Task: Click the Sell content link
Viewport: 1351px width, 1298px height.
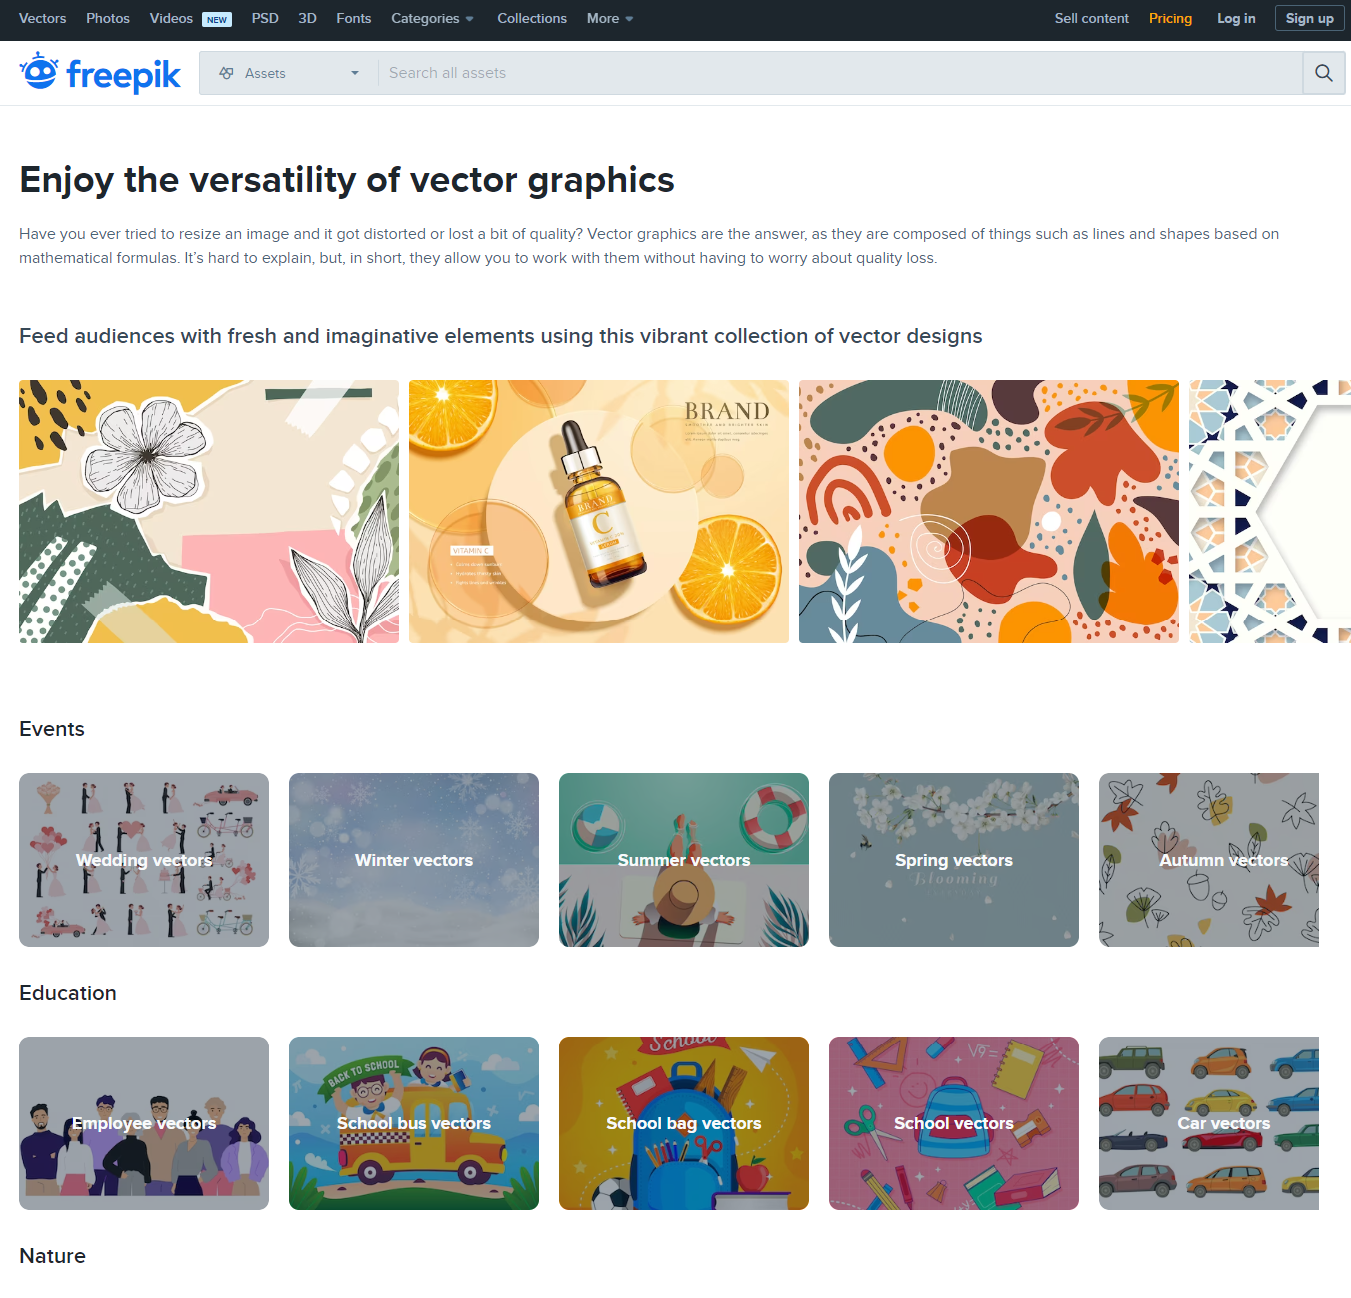Action: click(x=1091, y=19)
